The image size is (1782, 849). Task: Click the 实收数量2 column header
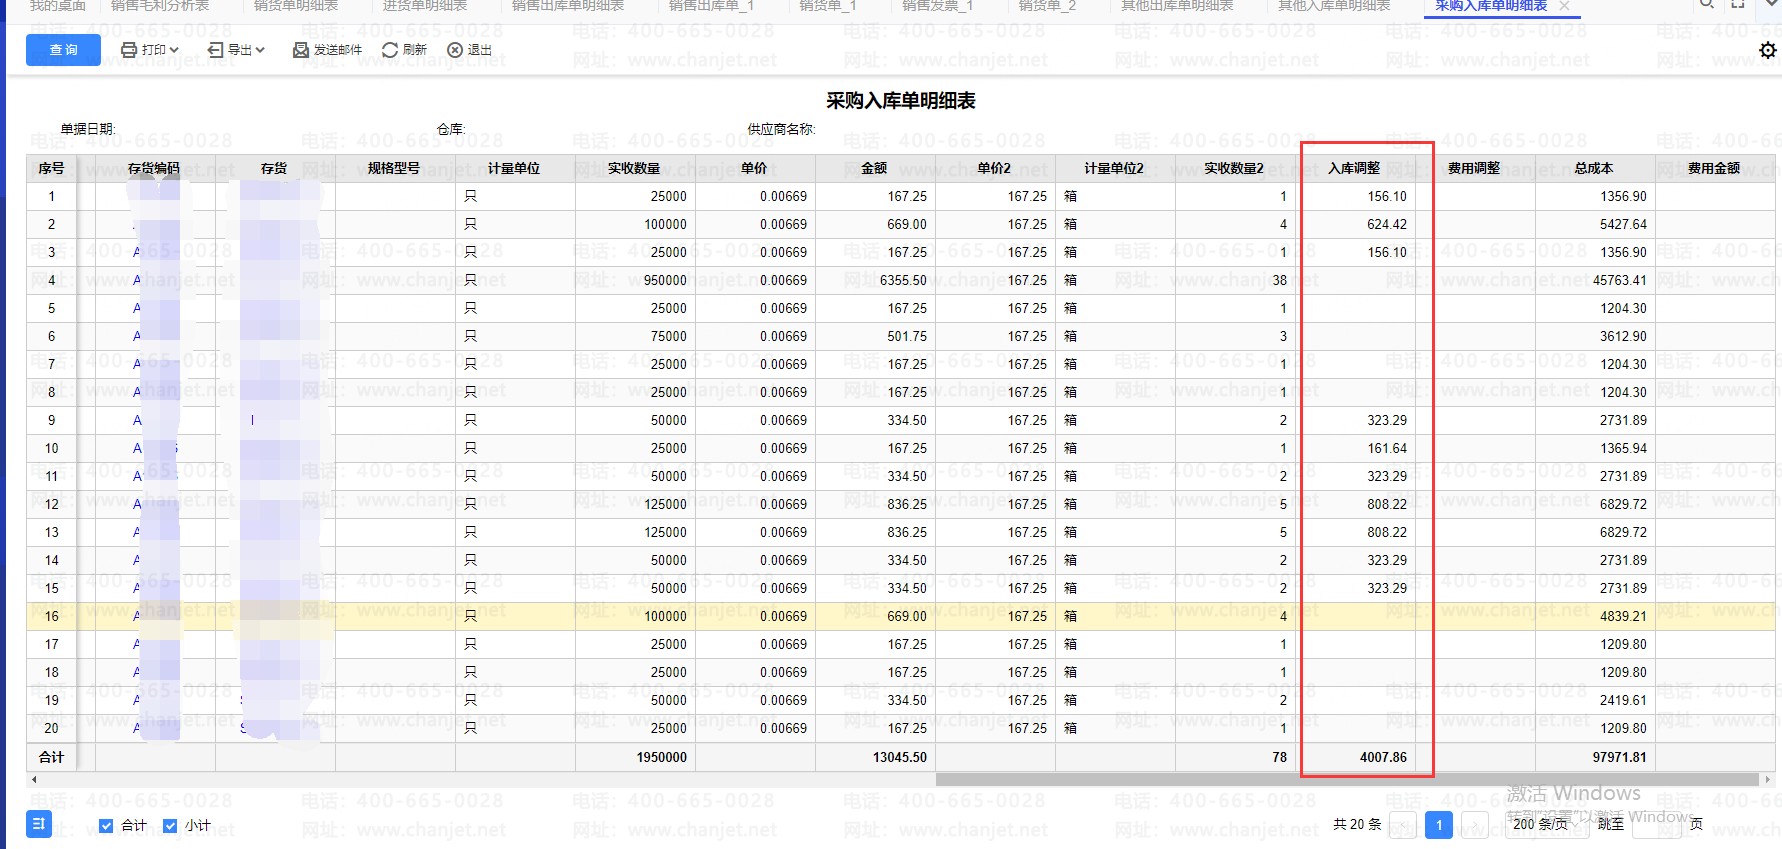(1234, 168)
